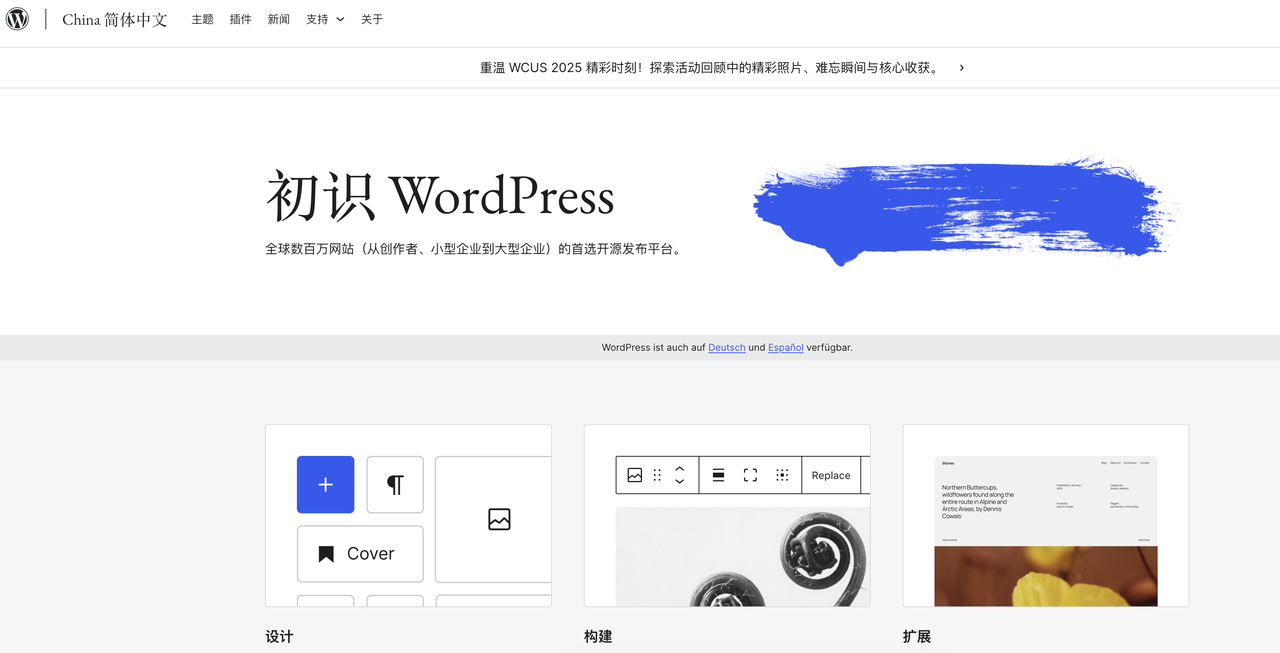Viewport: 1280px width, 653px height.
Task: Open the 插件 menu item
Action: (240, 19)
